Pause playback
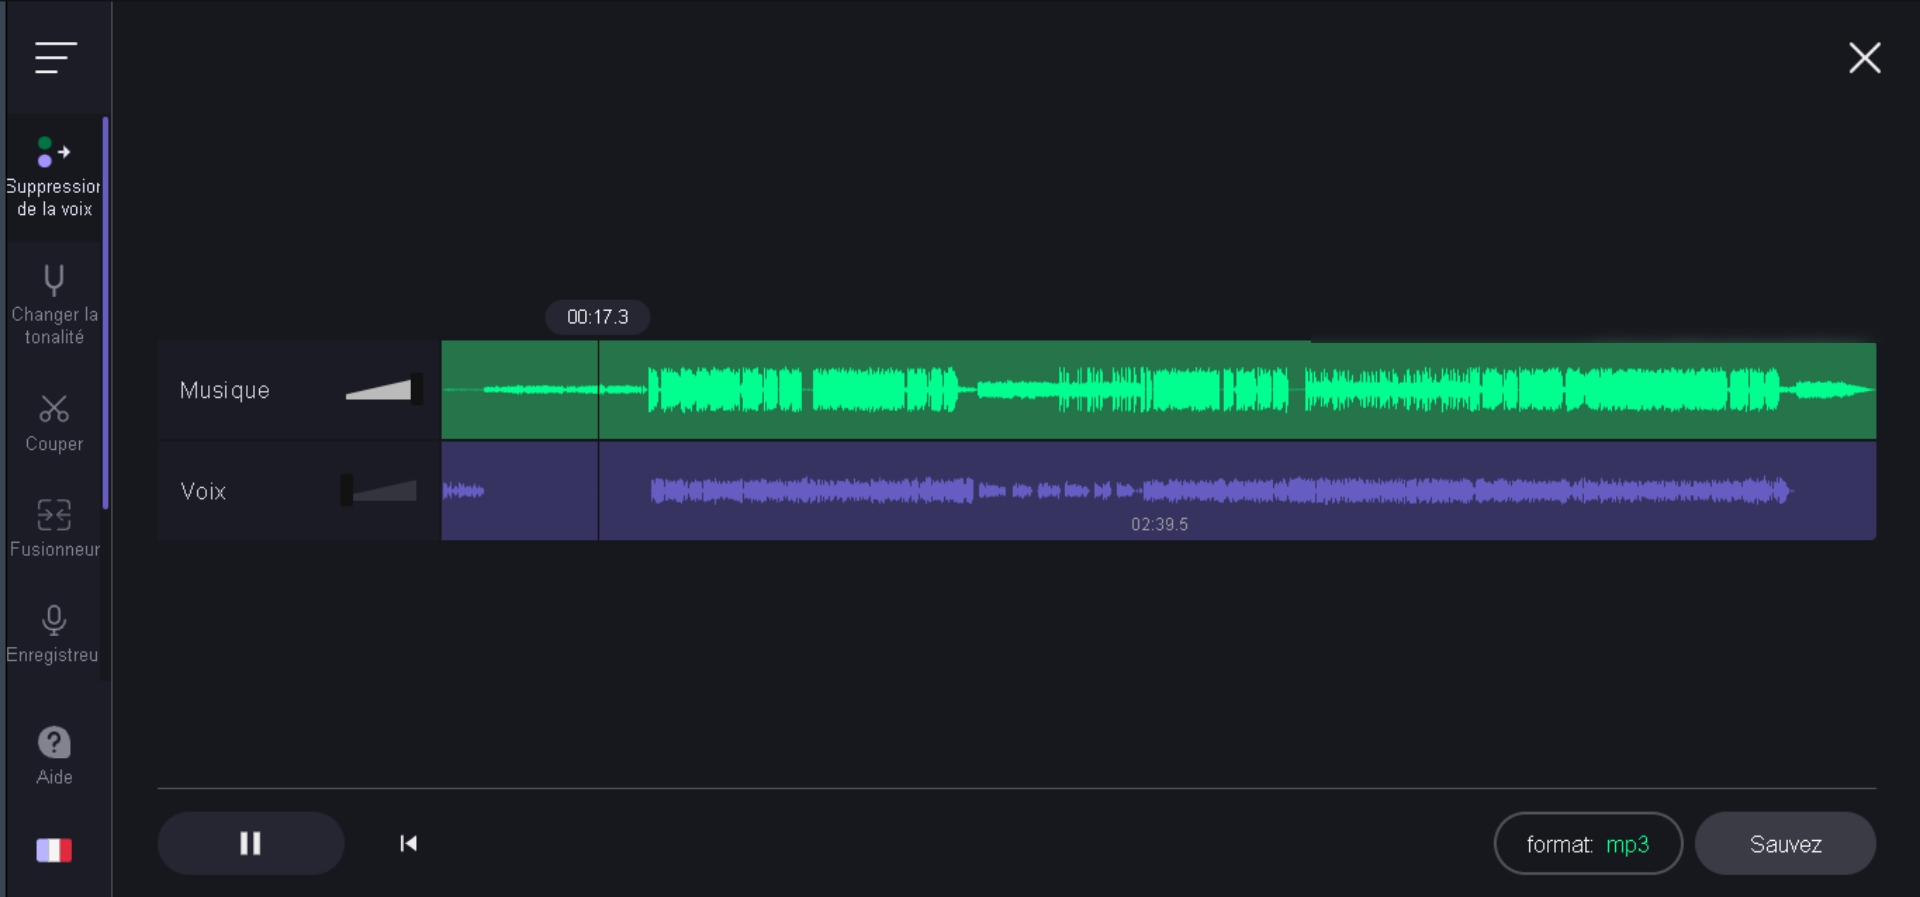This screenshot has height=897, width=1920. [x=251, y=843]
